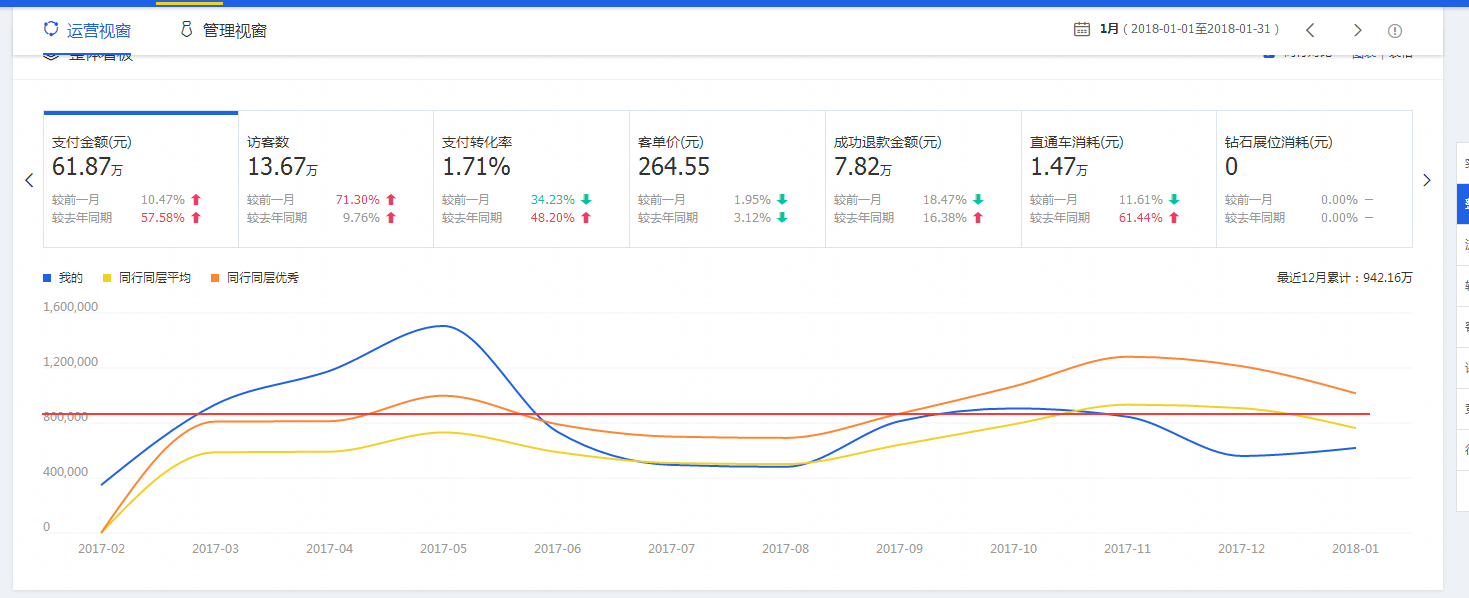The height and width of the screenshot is (598, 1469).
Task: Click the 13.67万 visitors value
Action: tap(283, 166)
